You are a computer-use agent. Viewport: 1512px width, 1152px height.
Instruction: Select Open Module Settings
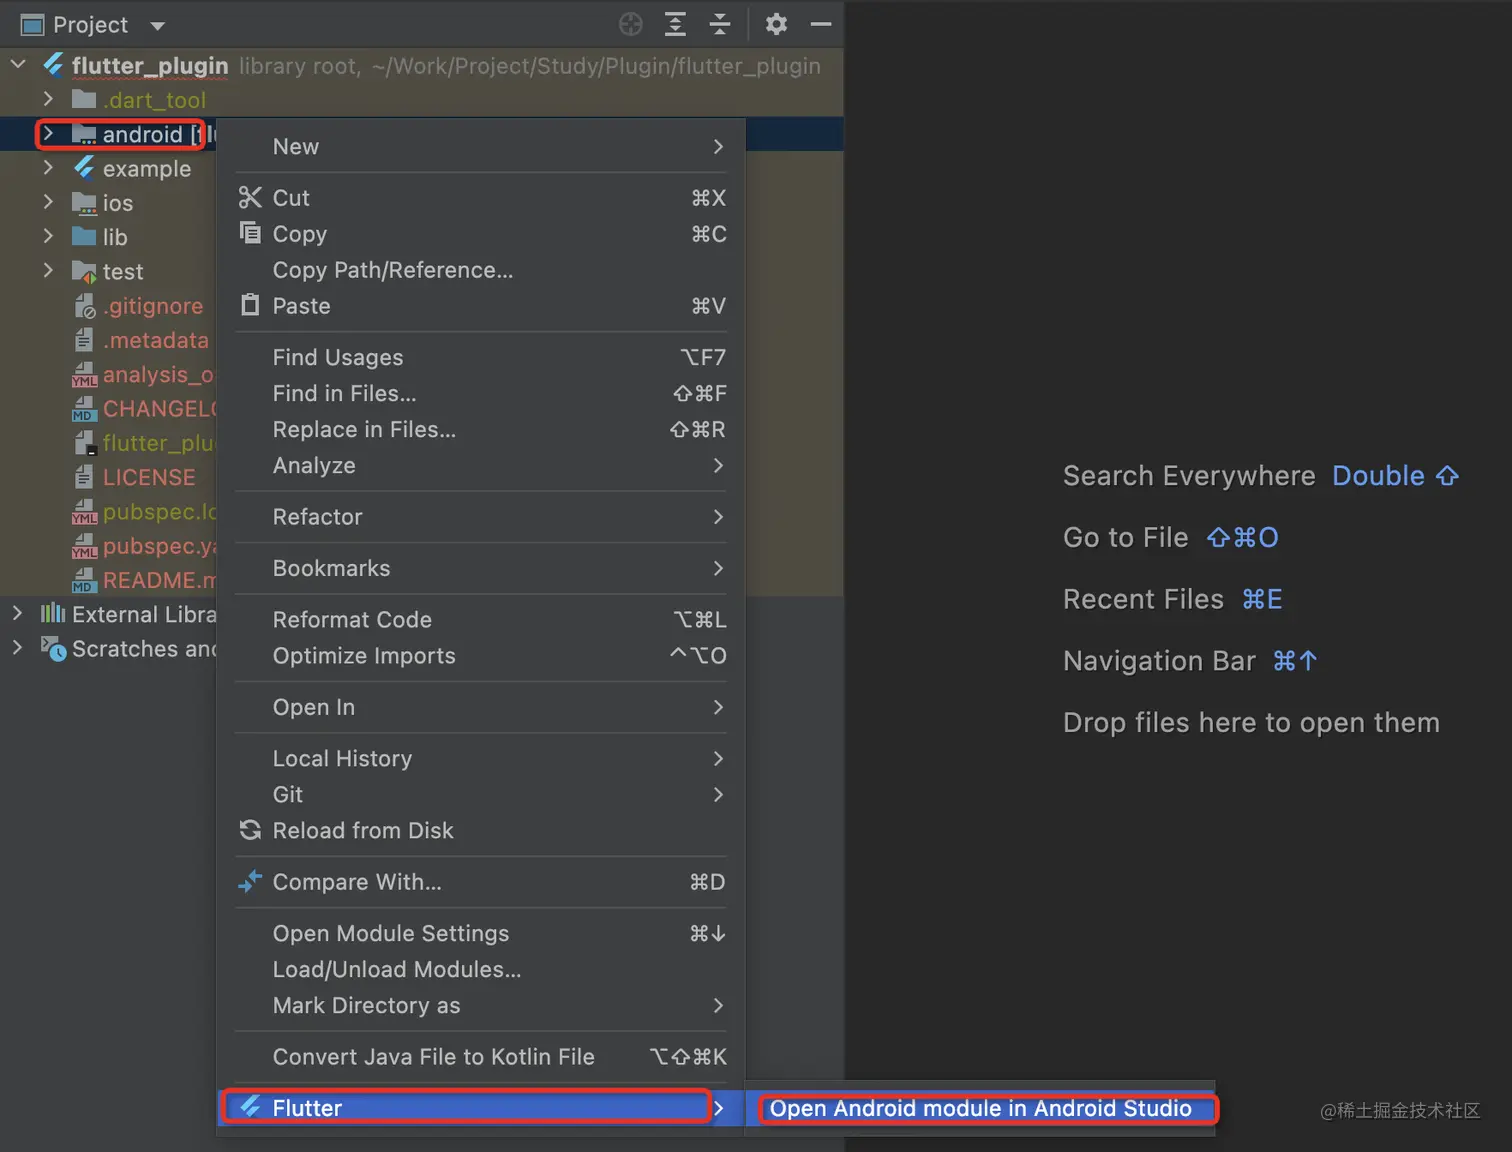(x=481, y=933)
